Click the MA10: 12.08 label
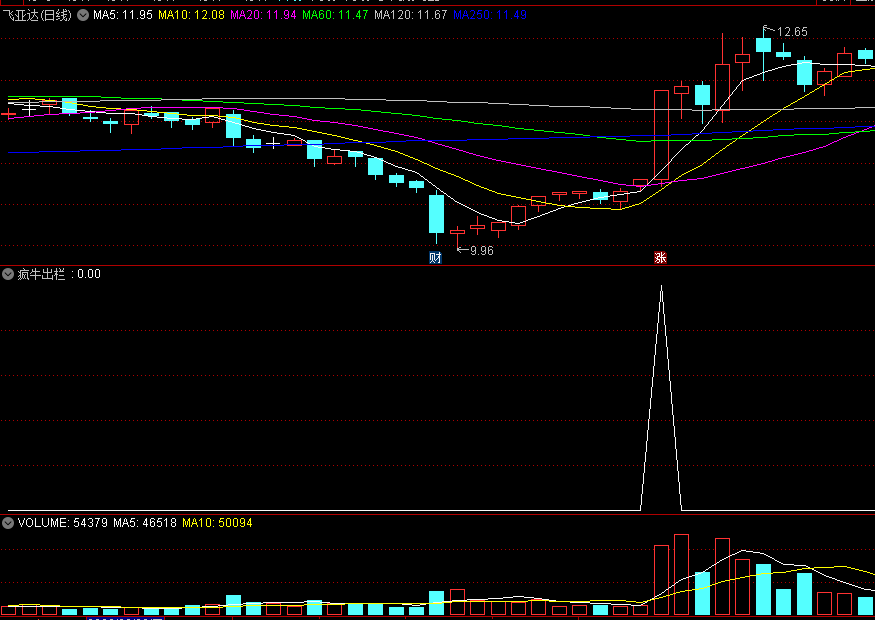This screenshot has width=875, height=620. tap(191, 15)
